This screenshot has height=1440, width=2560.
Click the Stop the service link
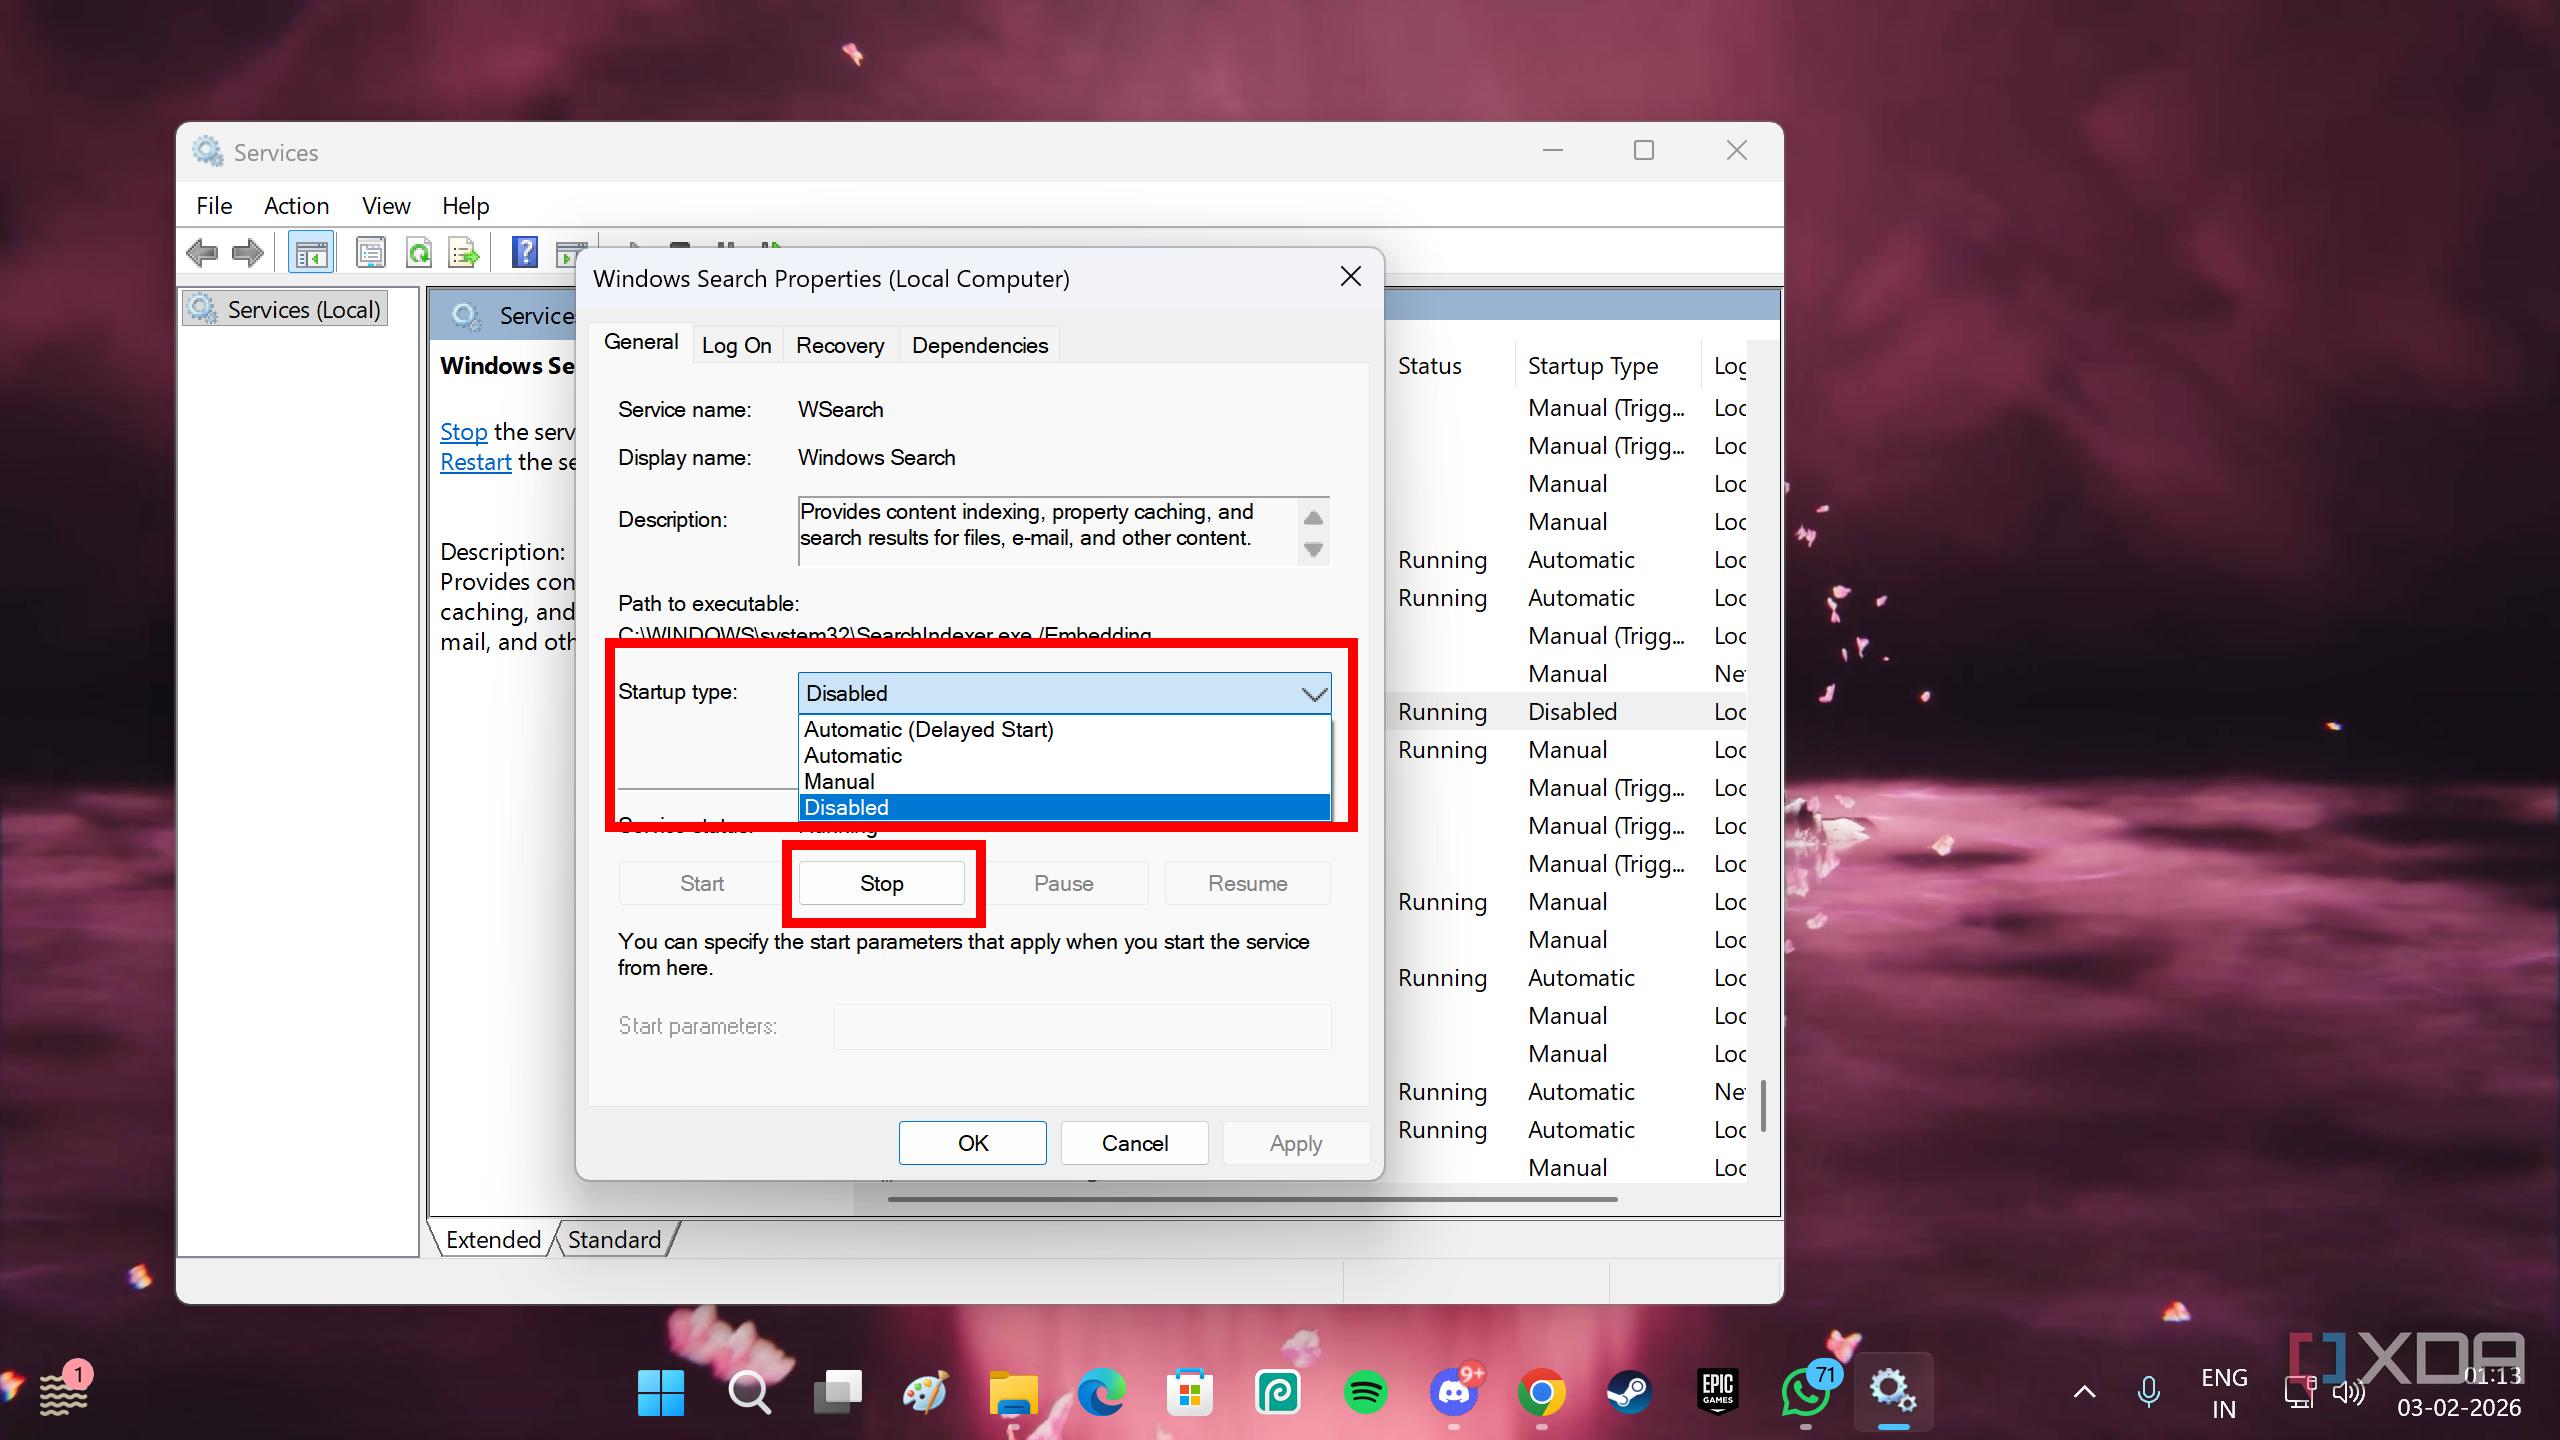coord(464,432)
